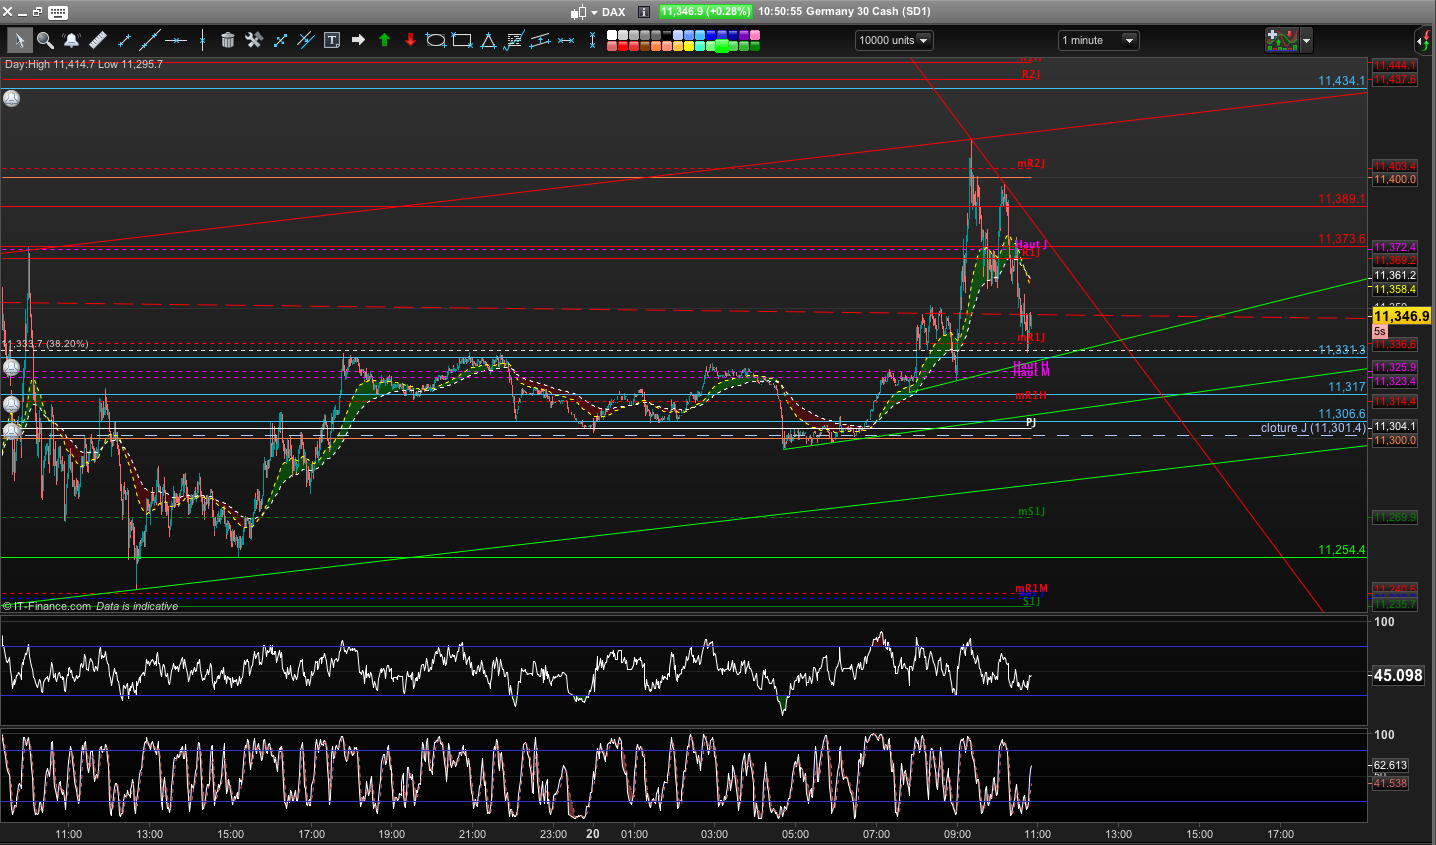Select the slanted parallel channel tool
The width and height of the screenshot is (1436, 845).
point(540,40)
